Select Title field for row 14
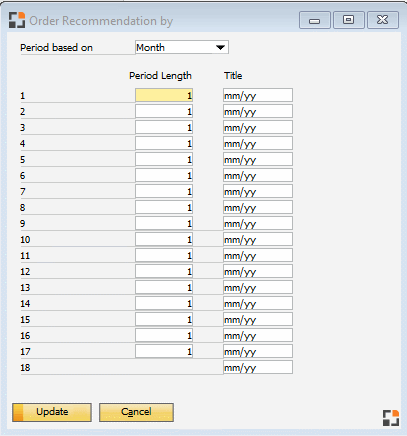 pyautogui.click(x=258, y=303)
